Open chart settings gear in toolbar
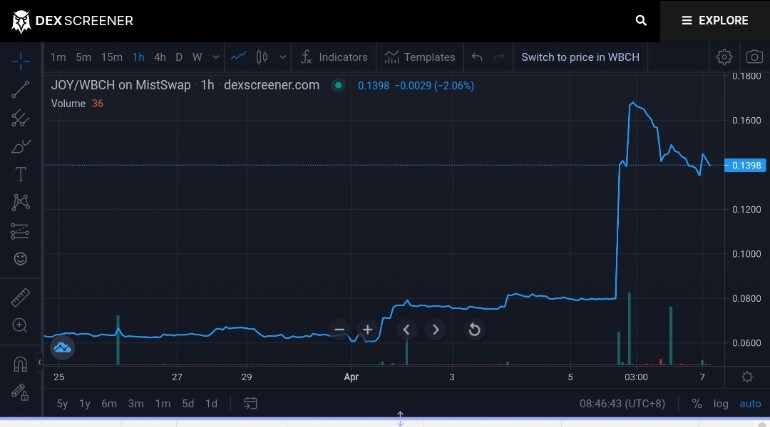This screenshot has width=770, height=427. [x=724, y=57]
